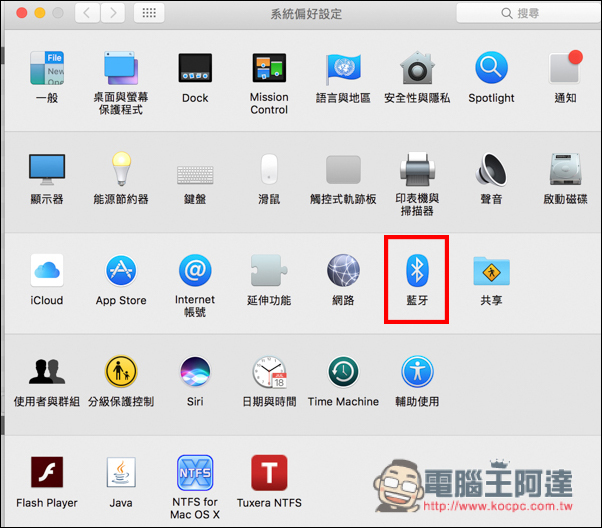Open 印表機與掃描器 preferences

click(417, 169)
